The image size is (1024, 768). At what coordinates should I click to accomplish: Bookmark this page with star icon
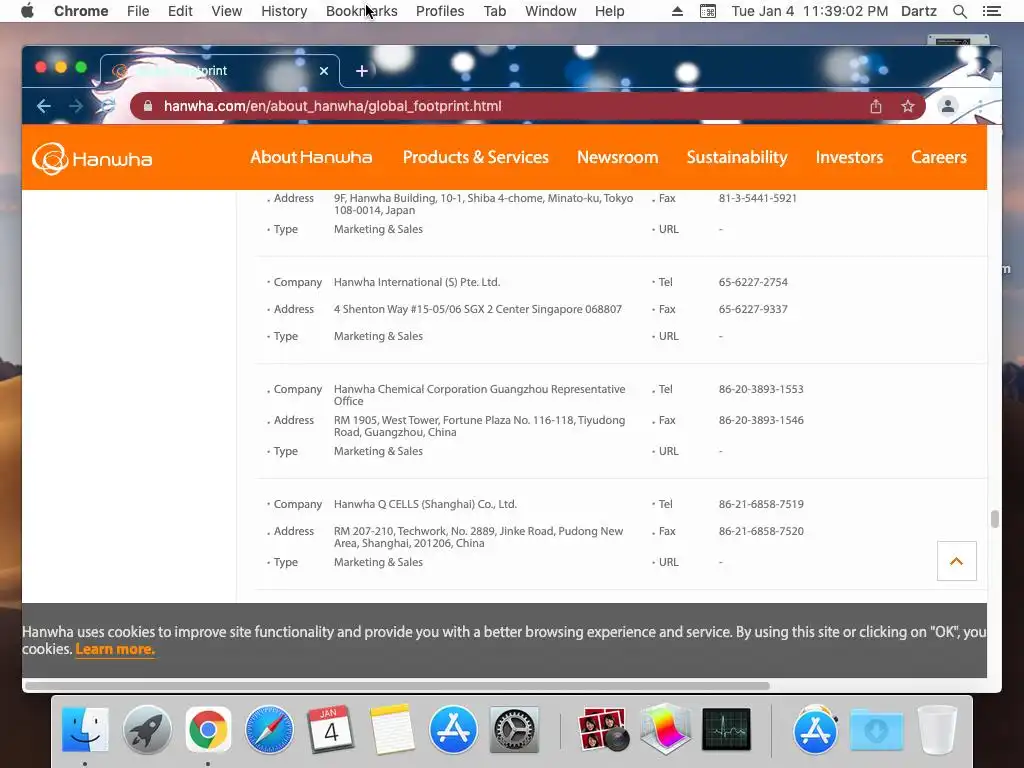pyautogui.click(x=908, y=106)
